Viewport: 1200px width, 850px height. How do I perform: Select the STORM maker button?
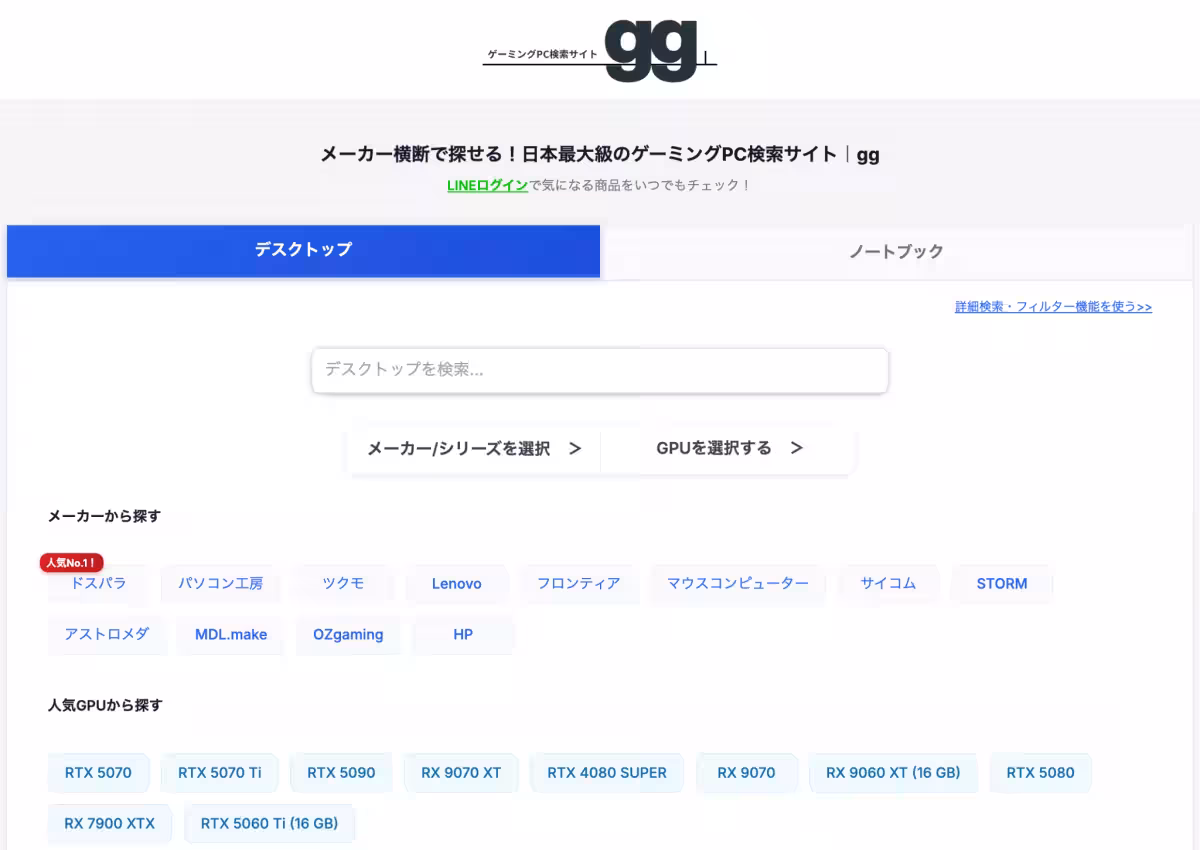tap(1002, 584)
